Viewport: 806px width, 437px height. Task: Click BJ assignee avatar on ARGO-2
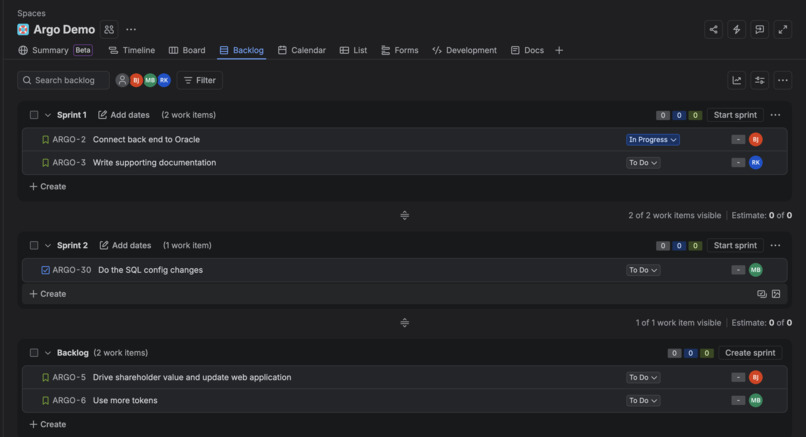756,139
